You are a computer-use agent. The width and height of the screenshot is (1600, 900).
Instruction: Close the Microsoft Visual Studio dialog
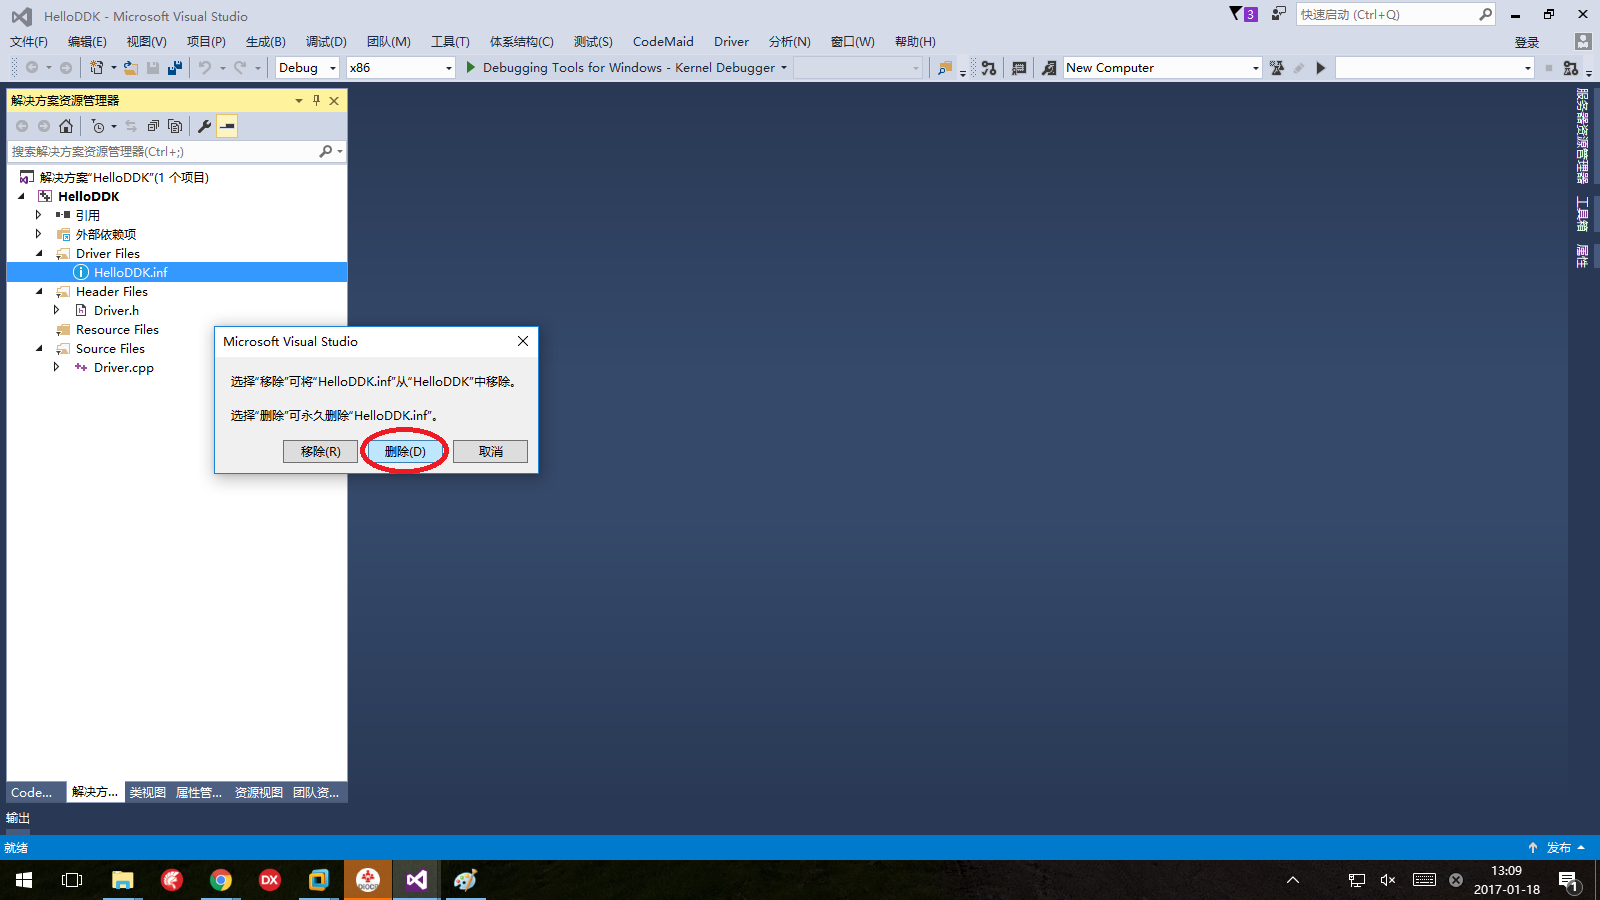[523, 342]
